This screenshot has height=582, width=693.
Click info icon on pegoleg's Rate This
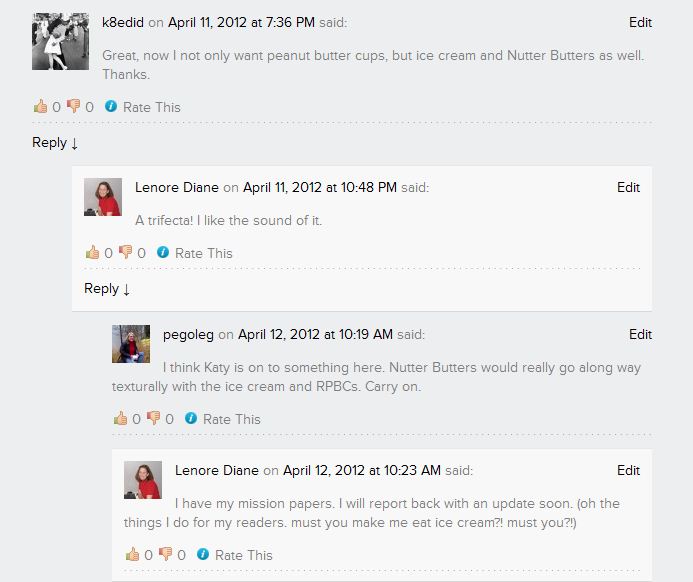click(191, 419)
